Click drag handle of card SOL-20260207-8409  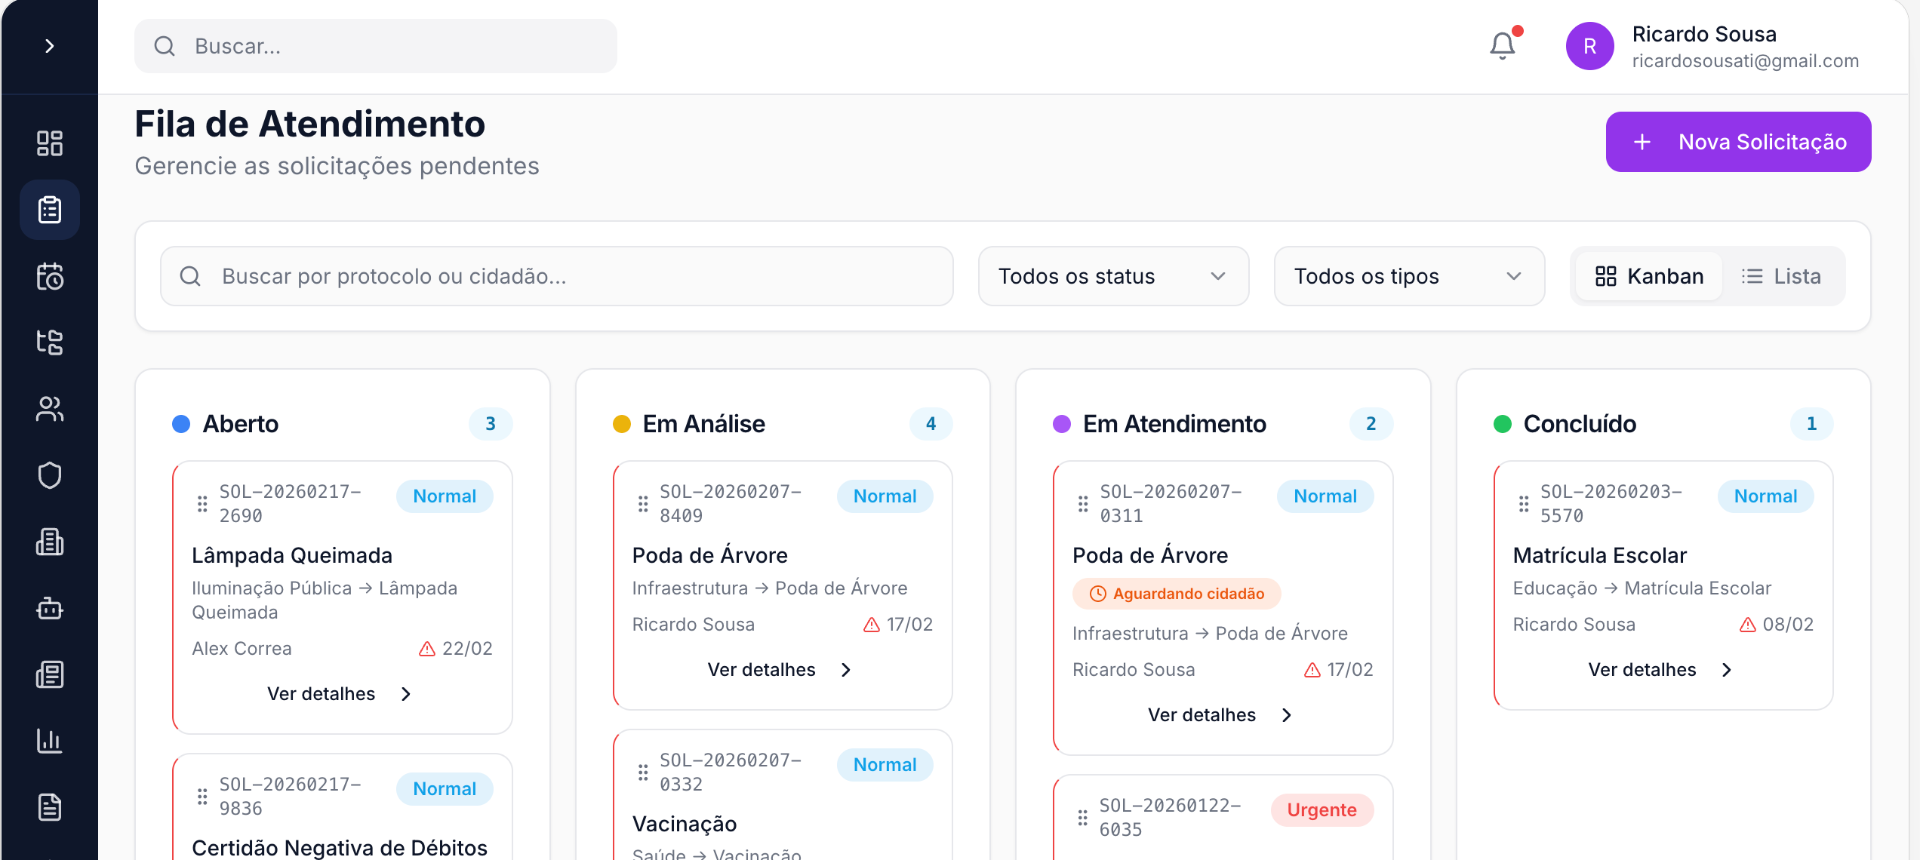643,504
